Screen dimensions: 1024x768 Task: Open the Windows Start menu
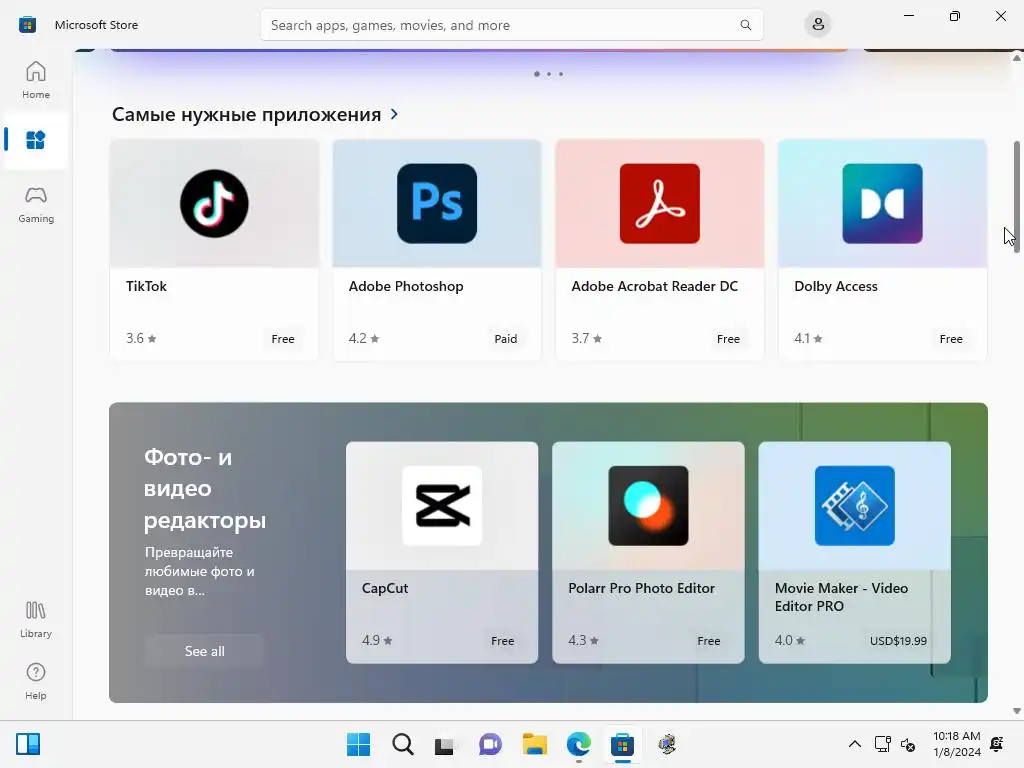pos(359,744)
